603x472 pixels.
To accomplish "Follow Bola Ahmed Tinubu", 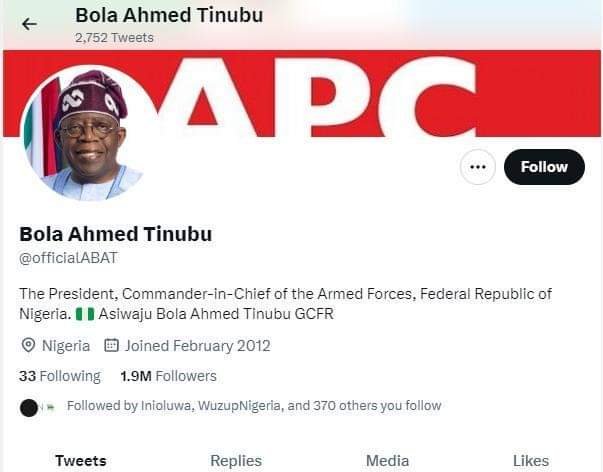I will [x=543, y=167].
